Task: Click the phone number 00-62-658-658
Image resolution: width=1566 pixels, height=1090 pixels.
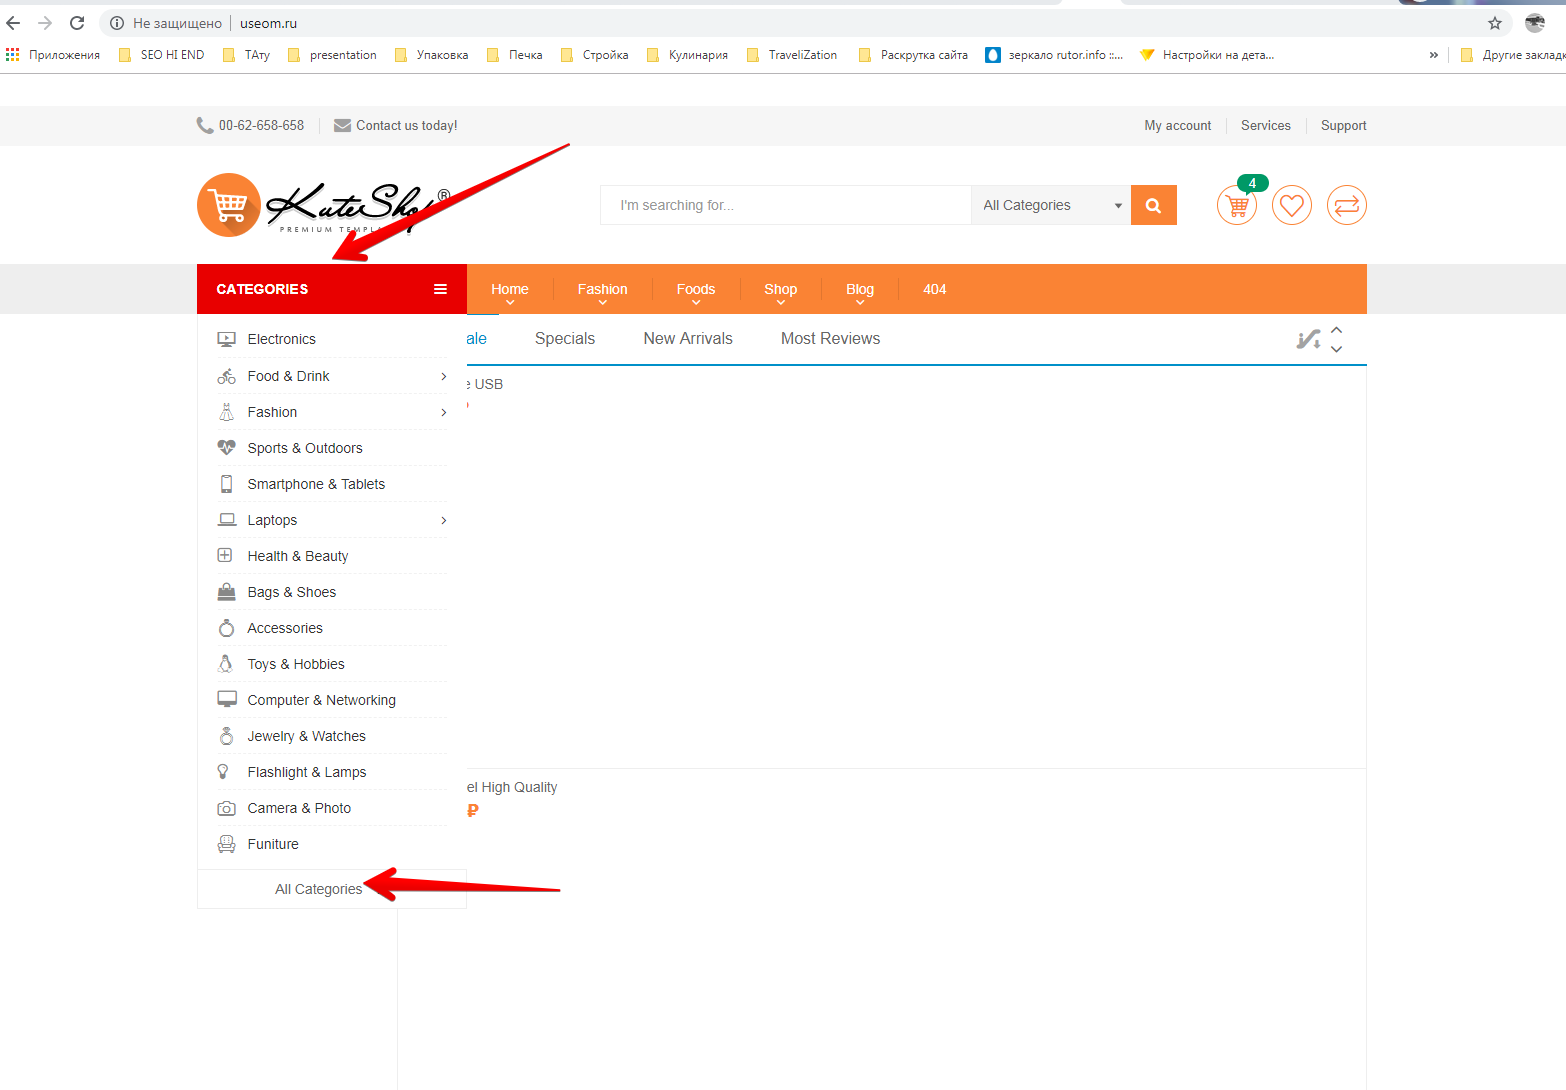Action: pyautogui.click(x=261, y=125)
